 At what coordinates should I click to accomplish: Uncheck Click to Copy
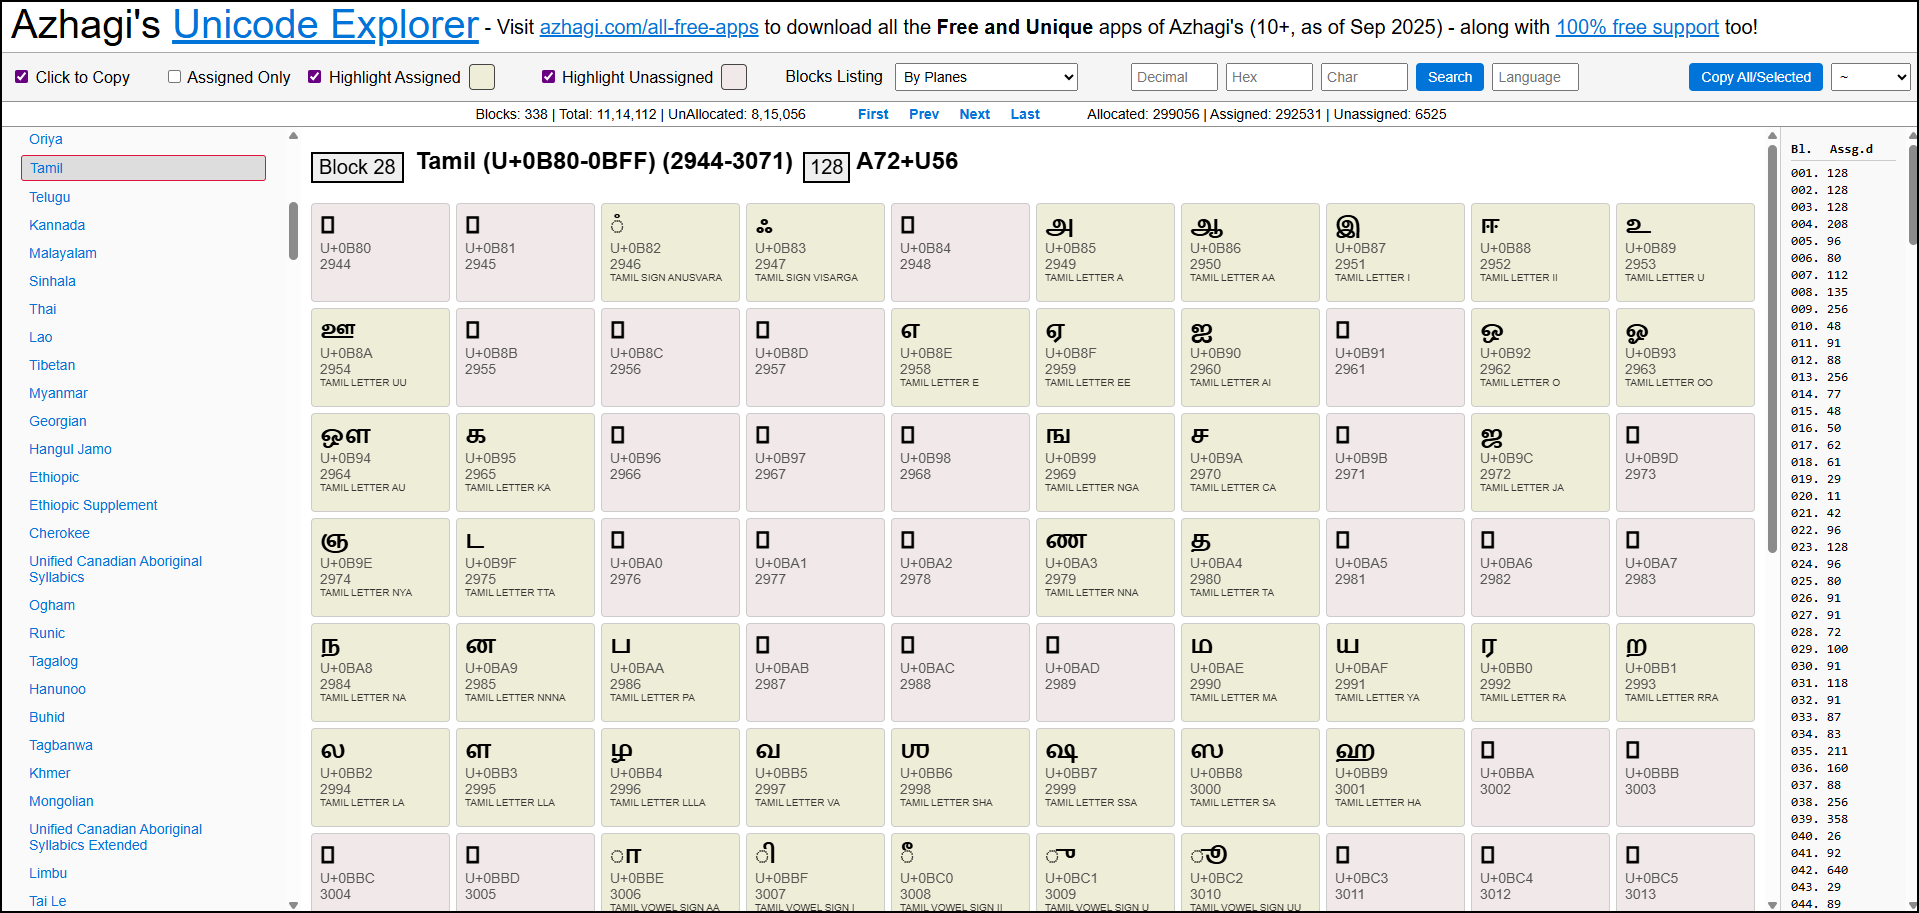point(21,76)
